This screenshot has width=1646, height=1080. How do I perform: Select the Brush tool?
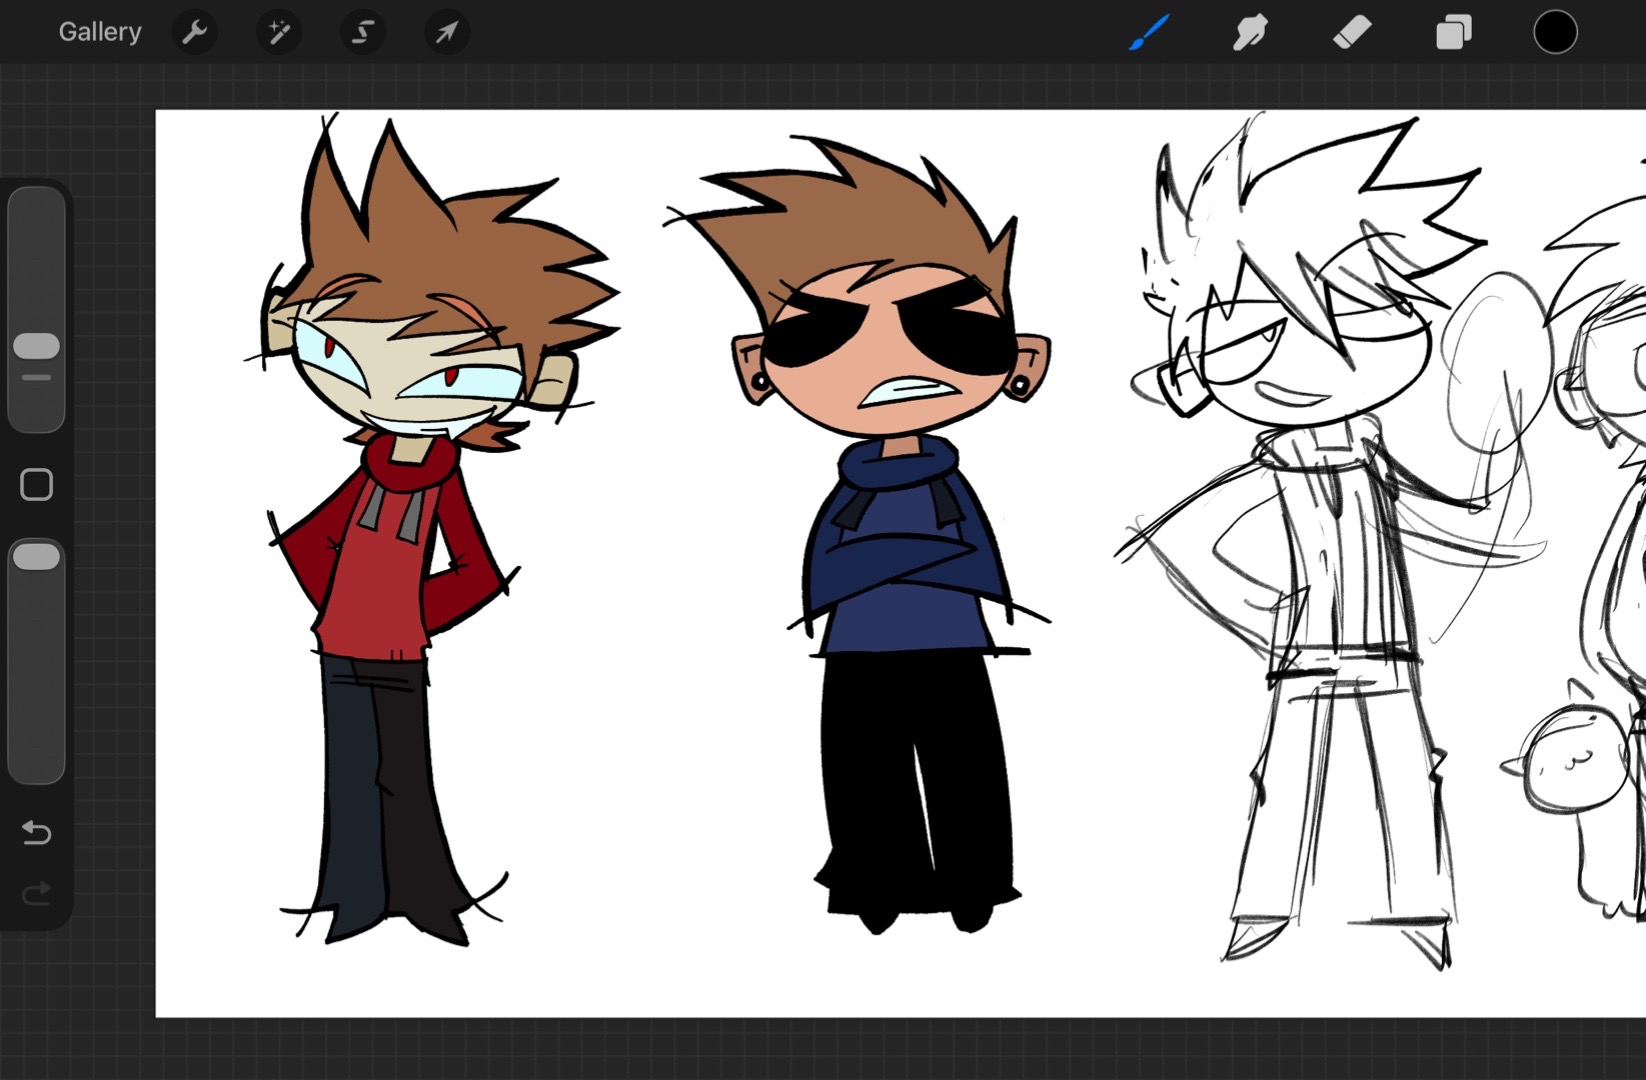tap(1149, 32)
